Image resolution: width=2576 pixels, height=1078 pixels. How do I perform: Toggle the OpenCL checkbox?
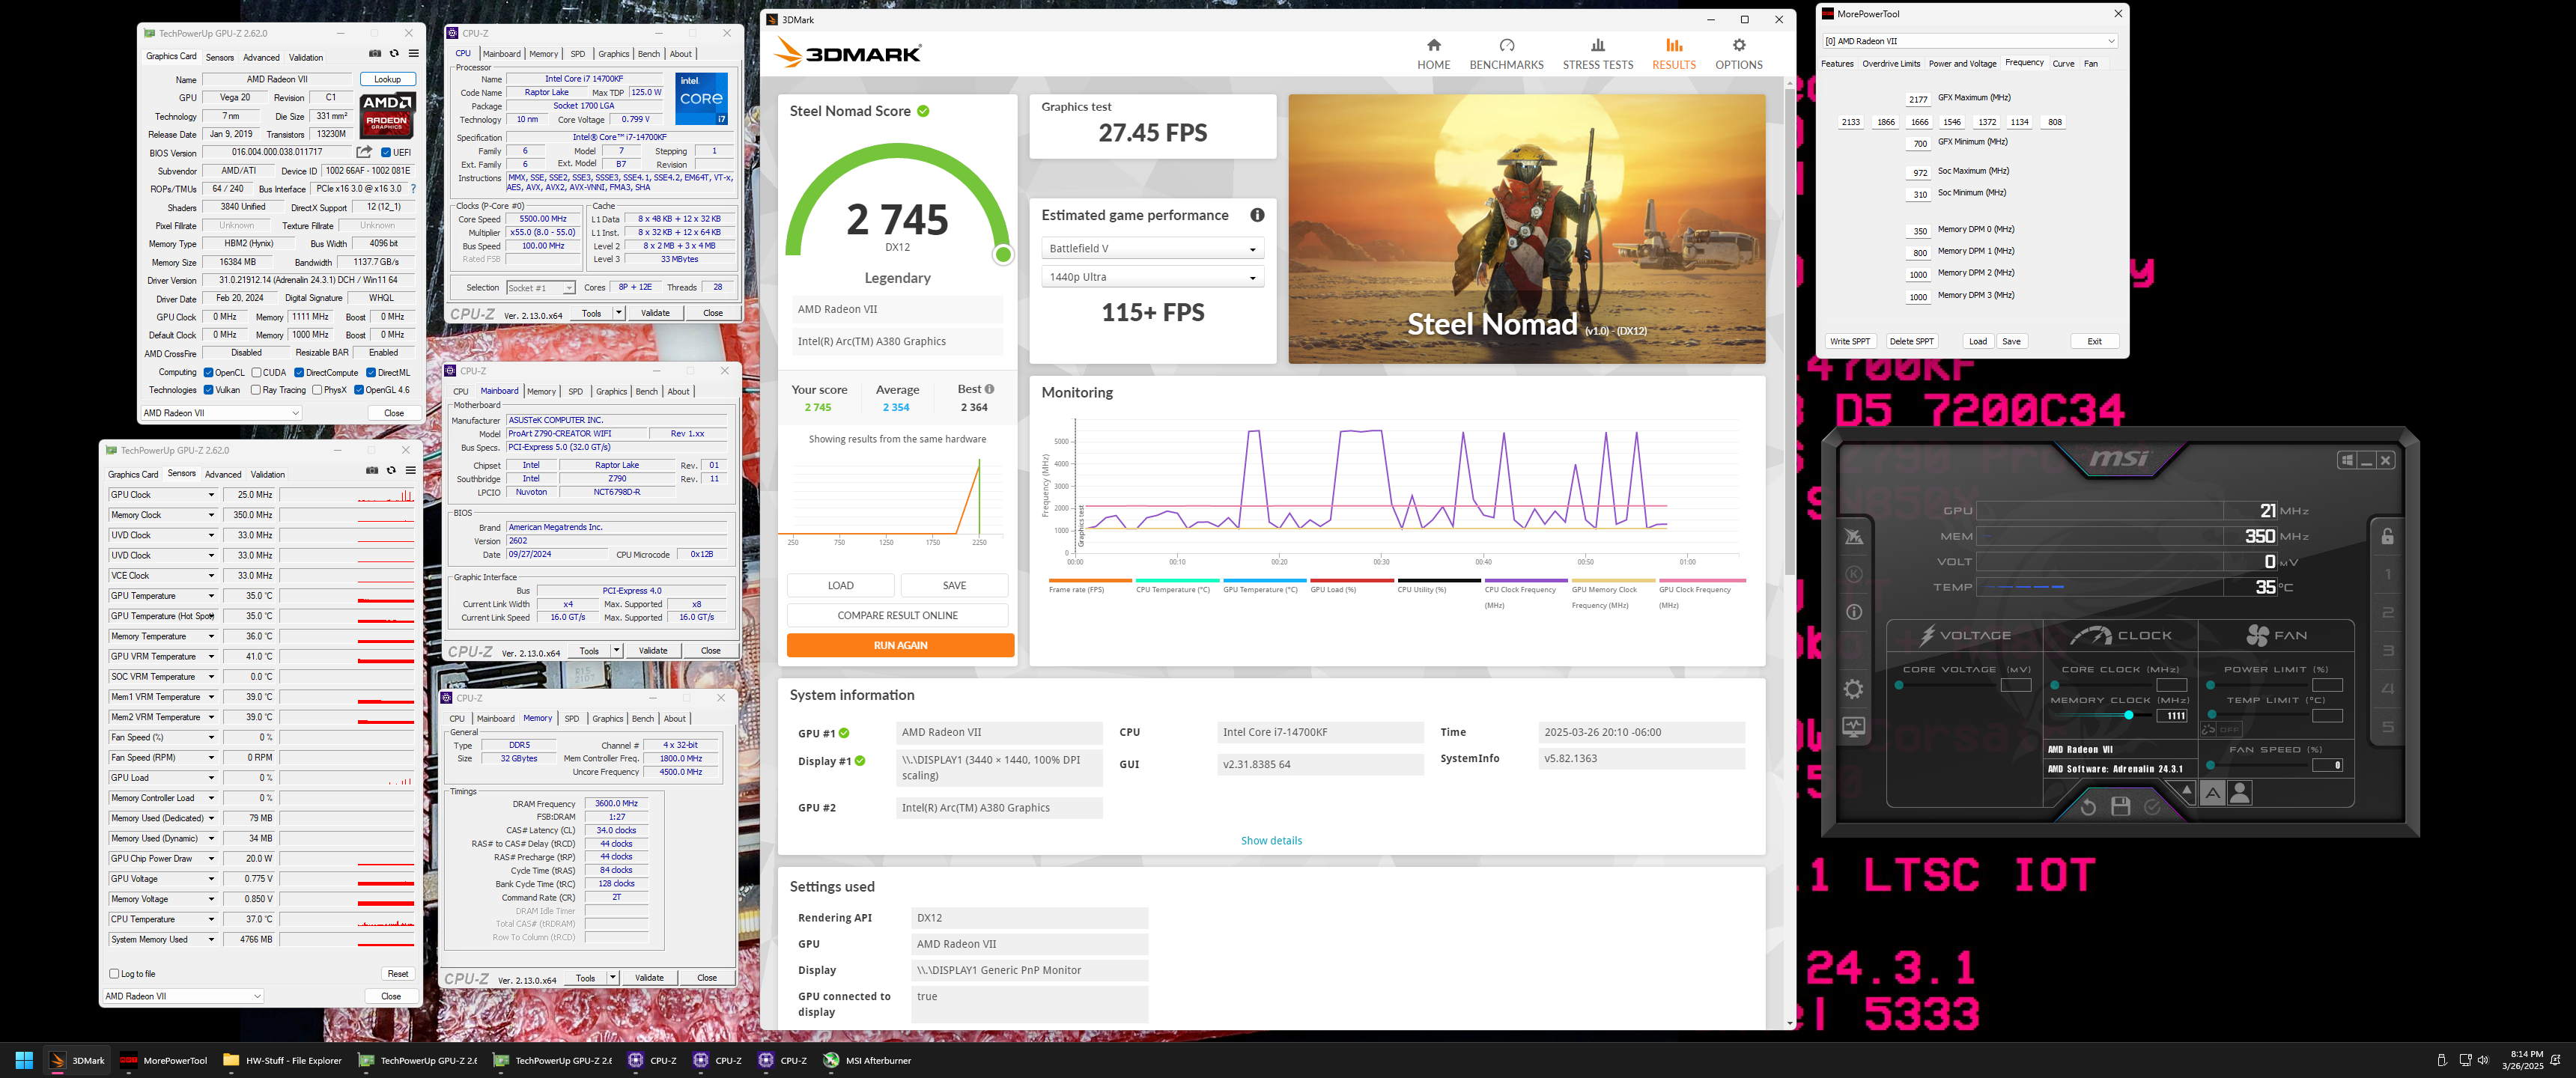click(208, 372)
